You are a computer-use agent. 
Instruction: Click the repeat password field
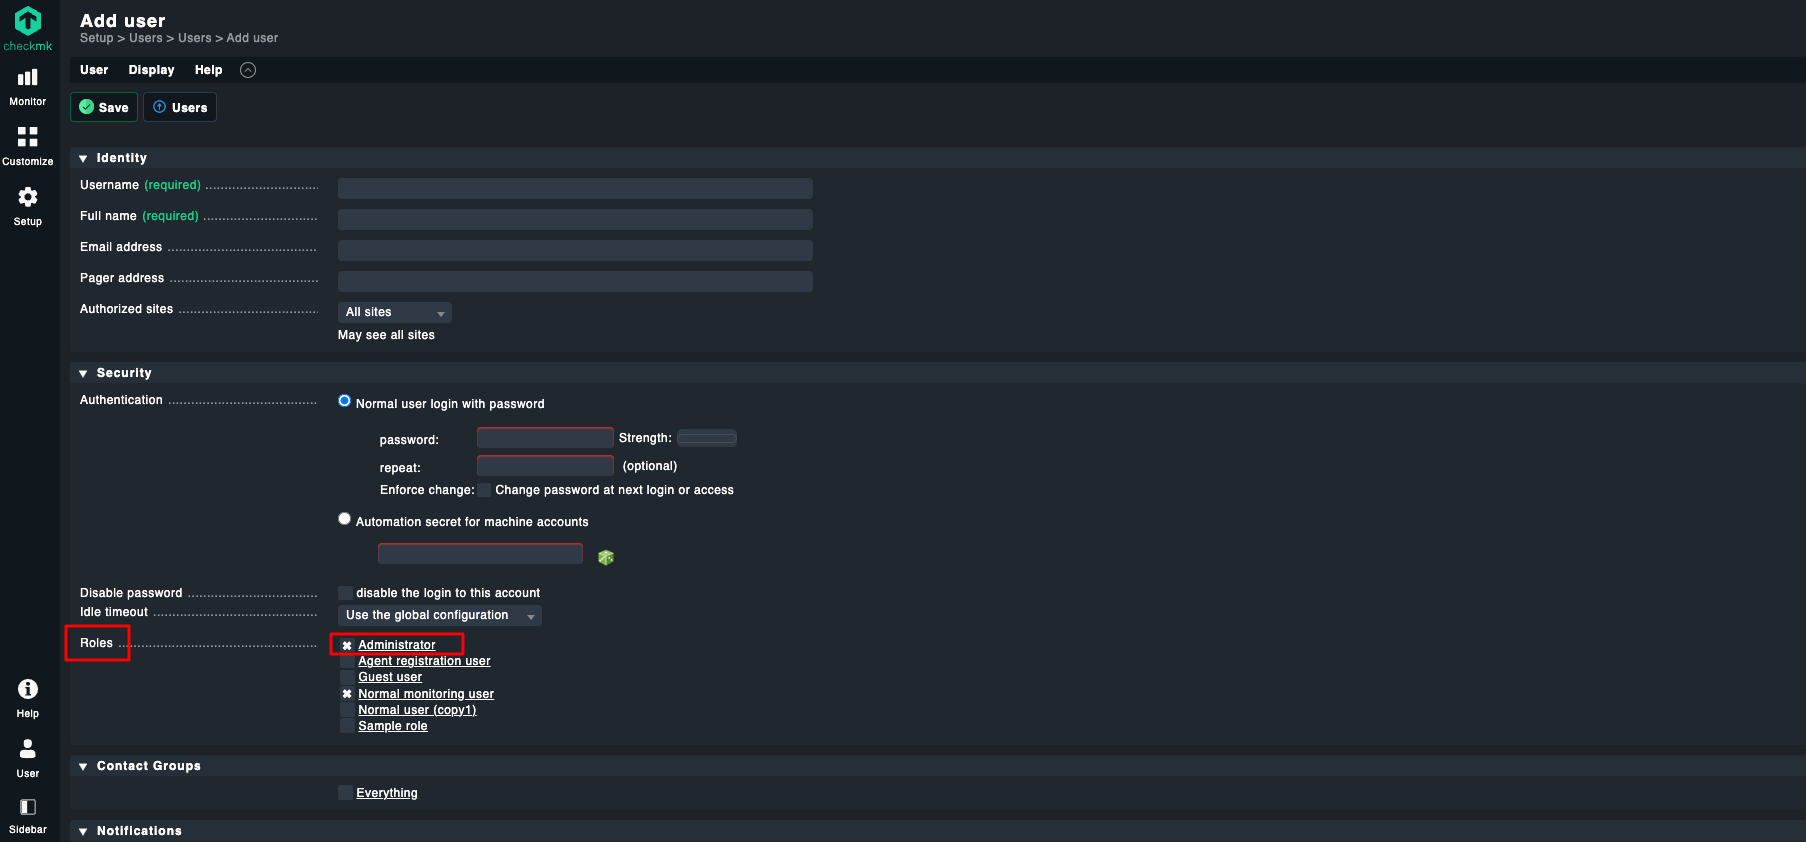(545, 465)
